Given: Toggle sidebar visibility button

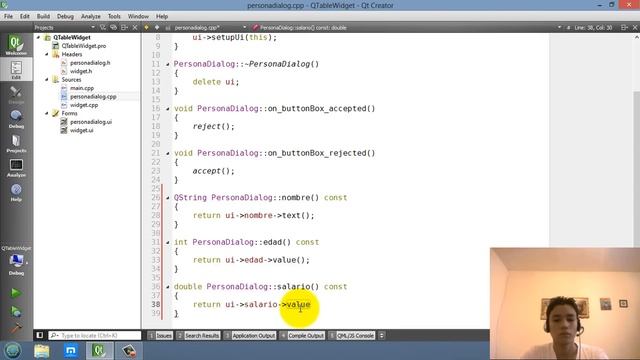Looking at the screenshot, I should tap(40, 335).
